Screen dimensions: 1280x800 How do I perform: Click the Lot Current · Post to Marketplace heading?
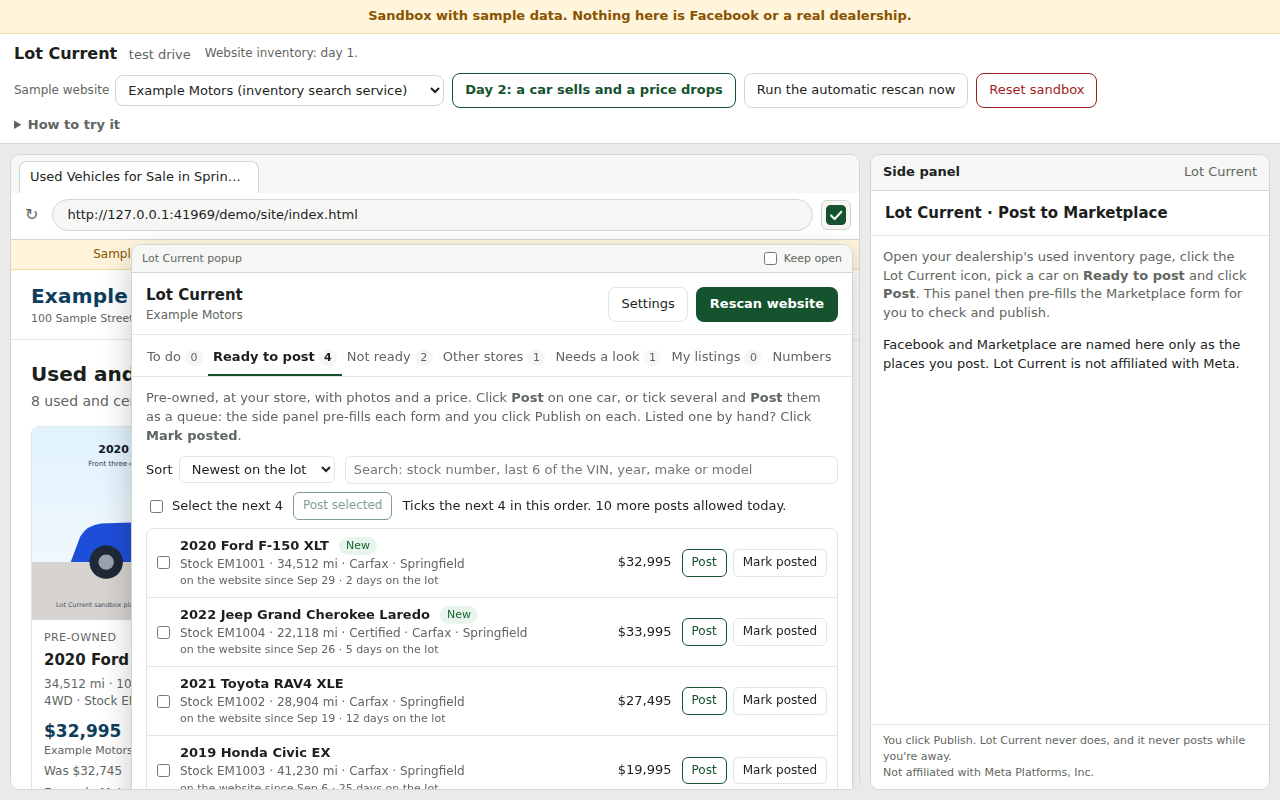click(x=1026, y=213)
